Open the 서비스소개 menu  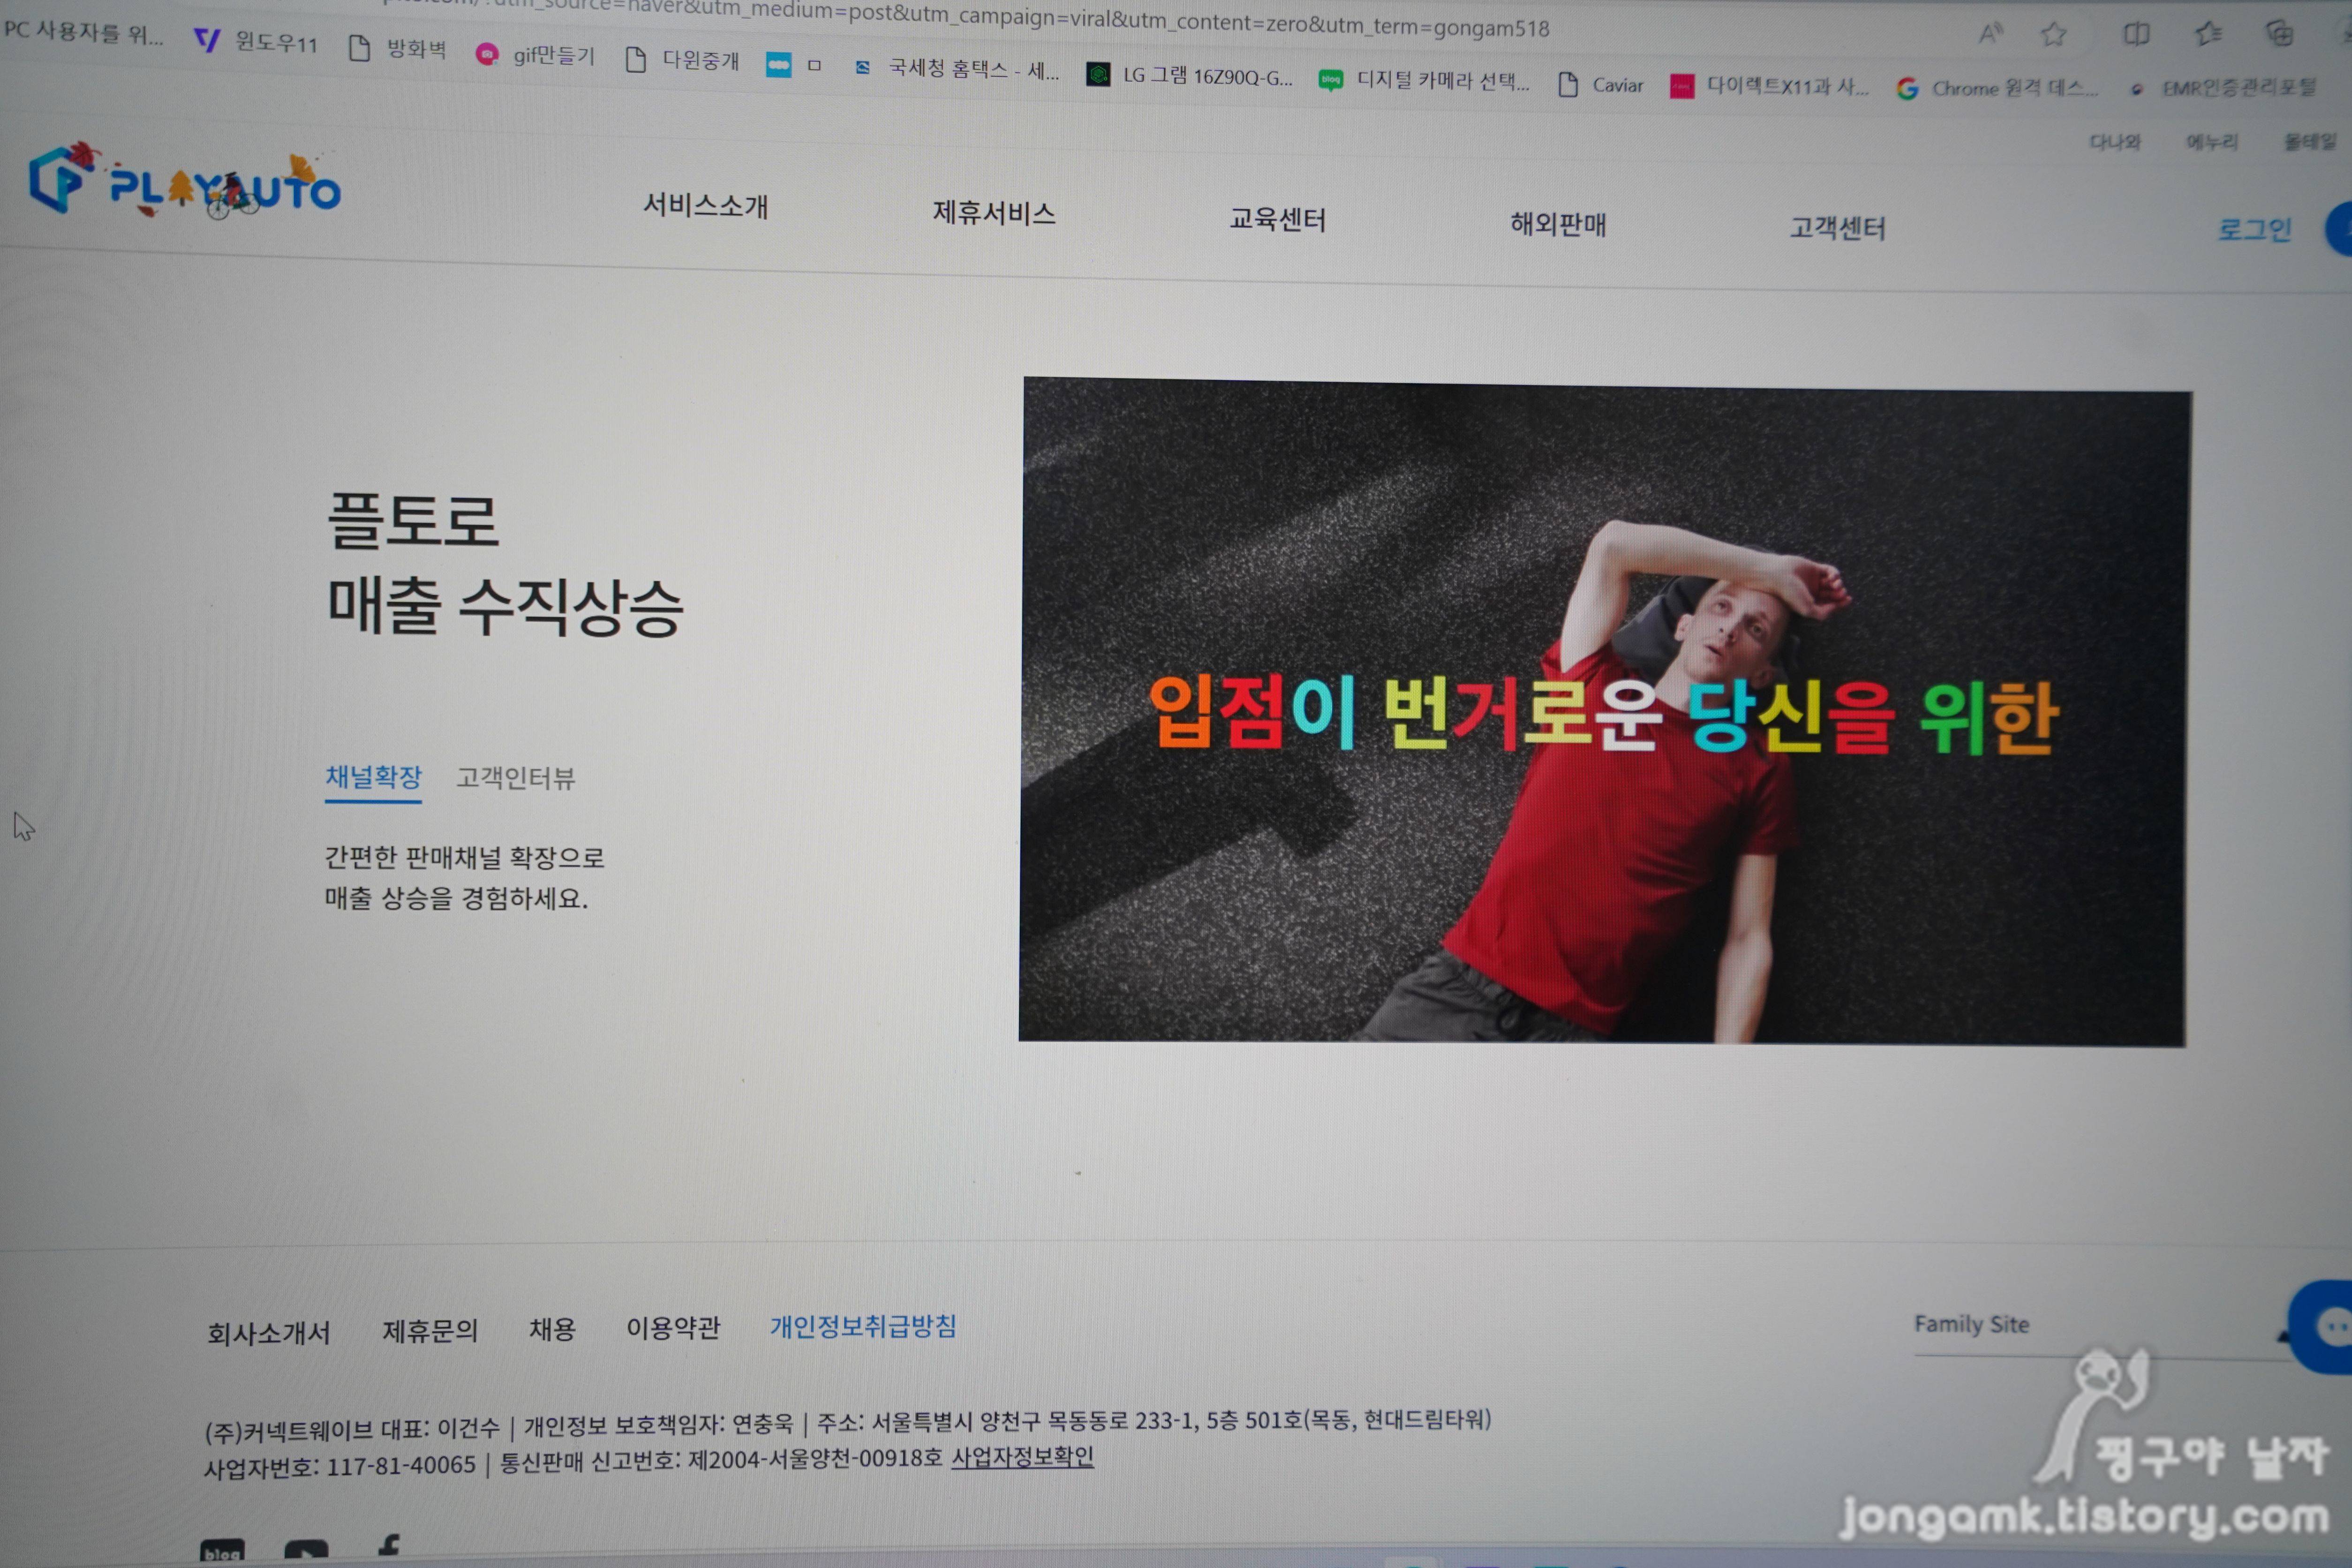[x=705, y=206]
